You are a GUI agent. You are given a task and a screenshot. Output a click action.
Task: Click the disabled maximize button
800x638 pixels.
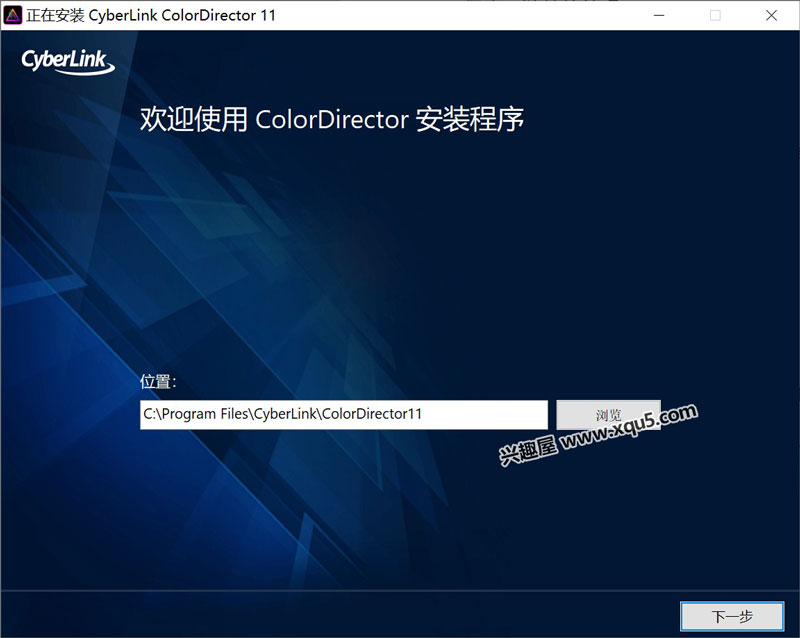tap(715, 15)
